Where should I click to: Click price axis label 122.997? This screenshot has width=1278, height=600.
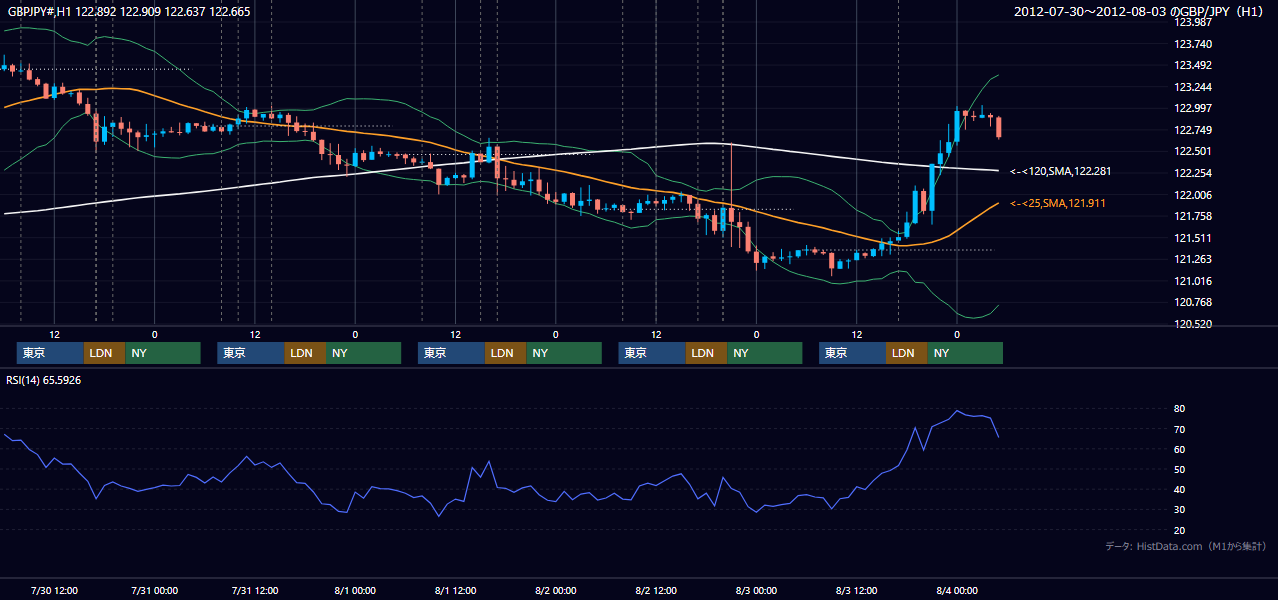pos(1192,109)
